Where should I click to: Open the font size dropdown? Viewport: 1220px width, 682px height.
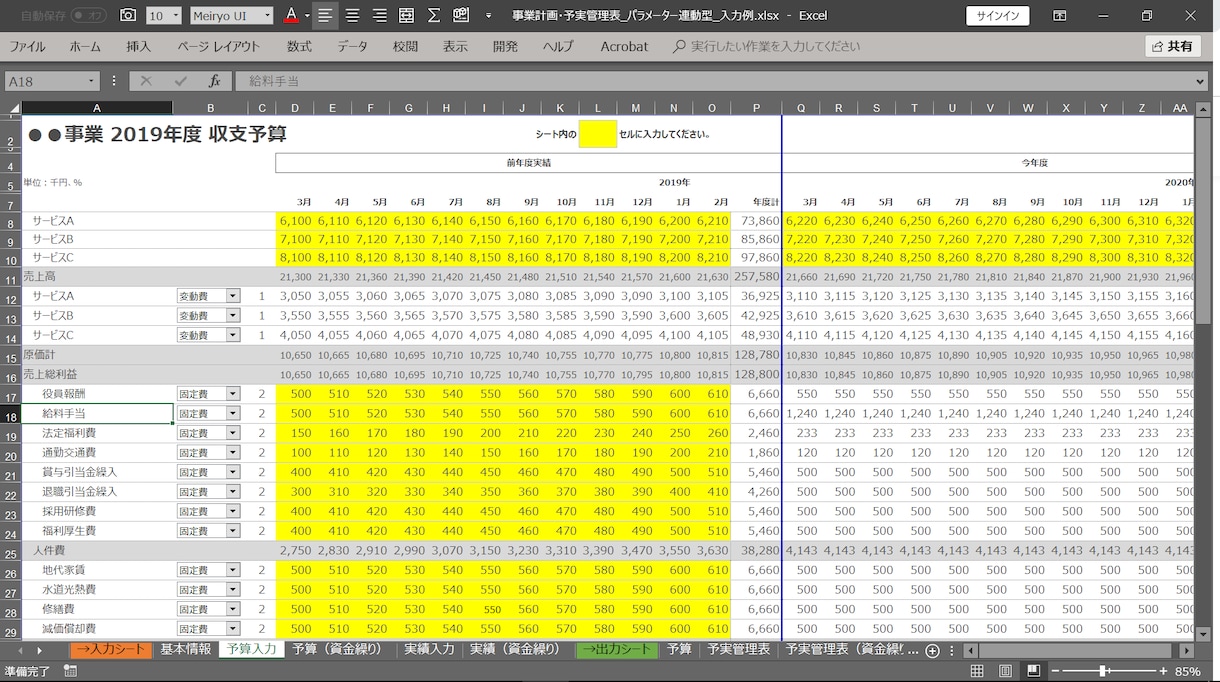(x=176, y=16)
